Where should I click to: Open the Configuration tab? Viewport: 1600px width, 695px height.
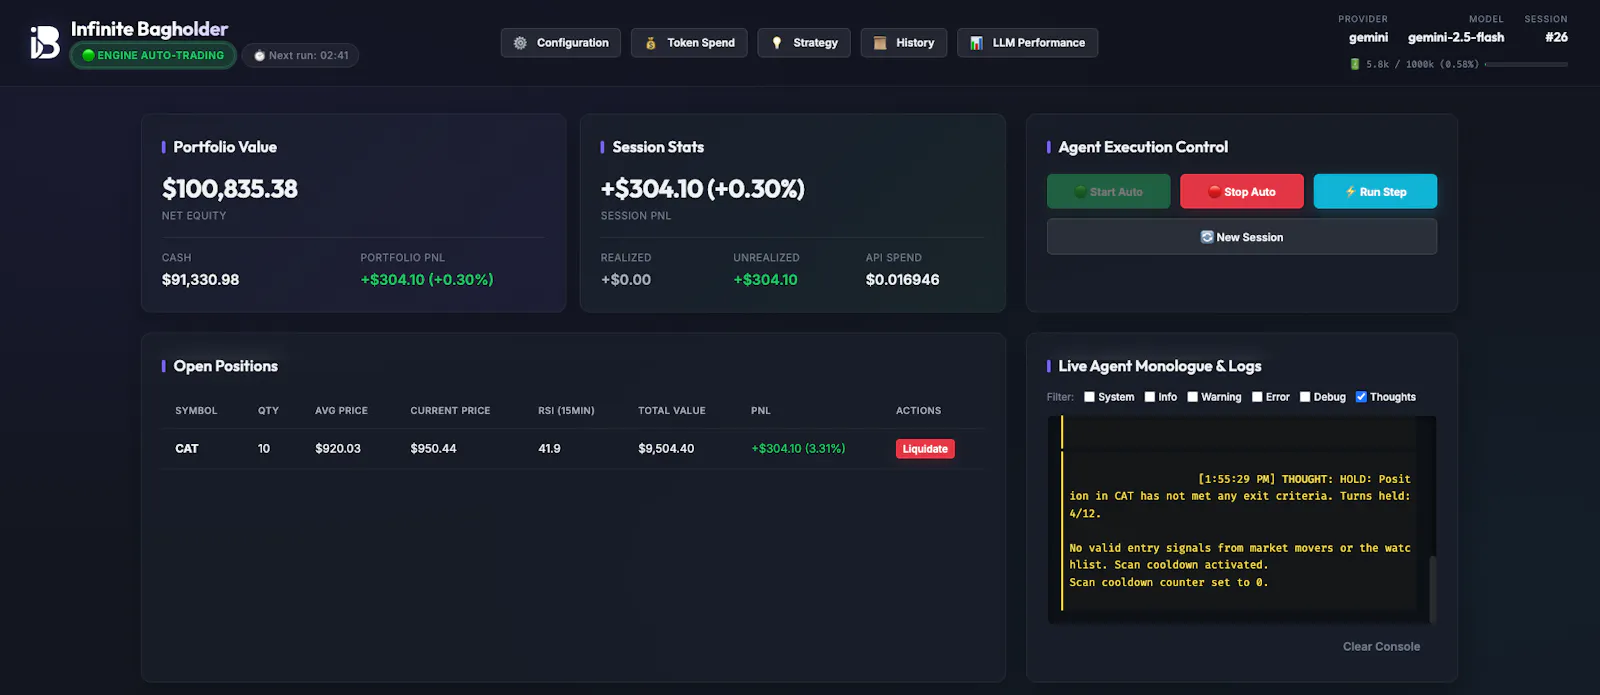(561, 43)
